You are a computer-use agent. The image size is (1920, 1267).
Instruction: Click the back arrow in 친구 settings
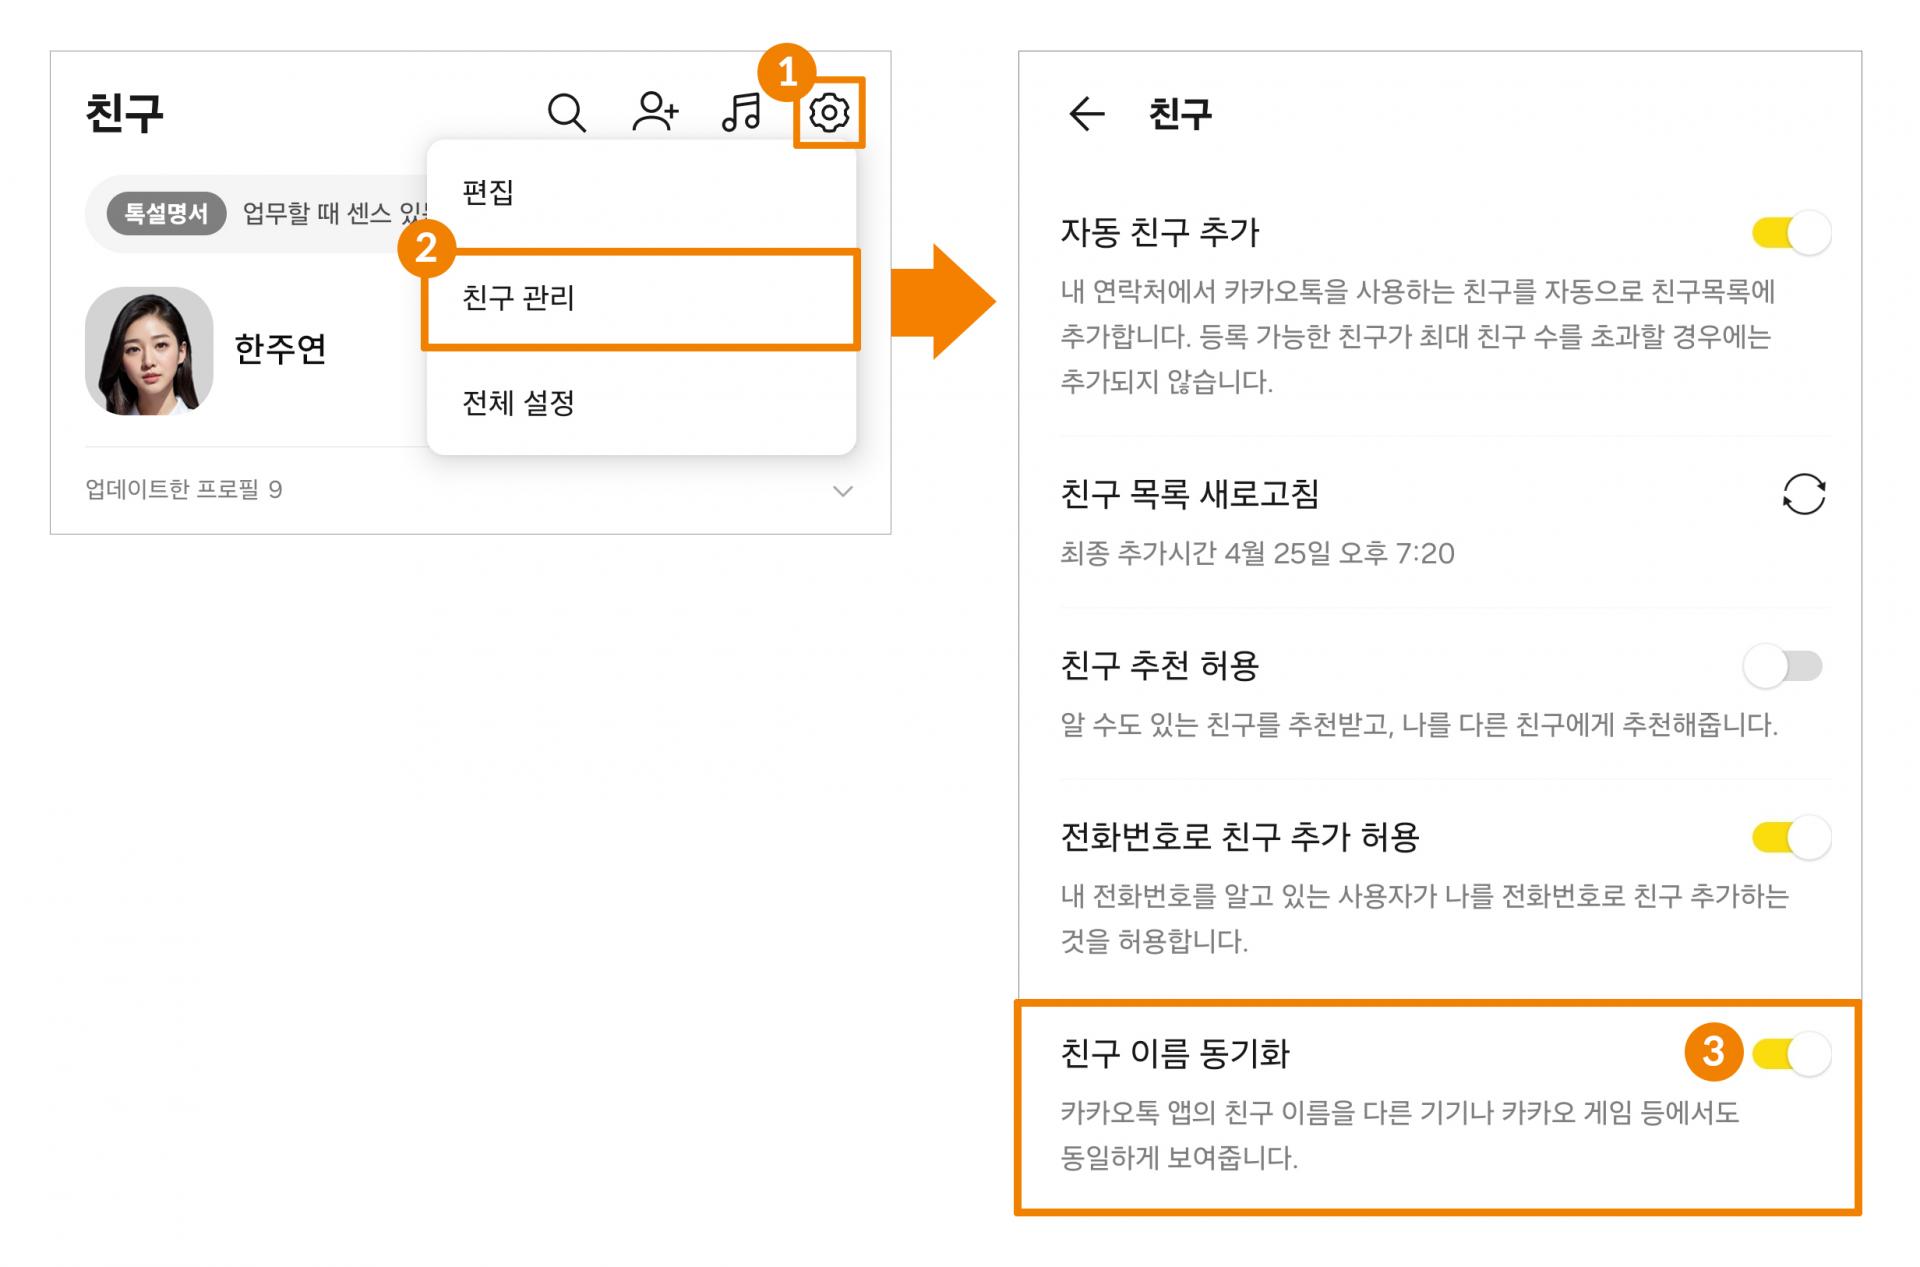click(x=1086, y=114)
